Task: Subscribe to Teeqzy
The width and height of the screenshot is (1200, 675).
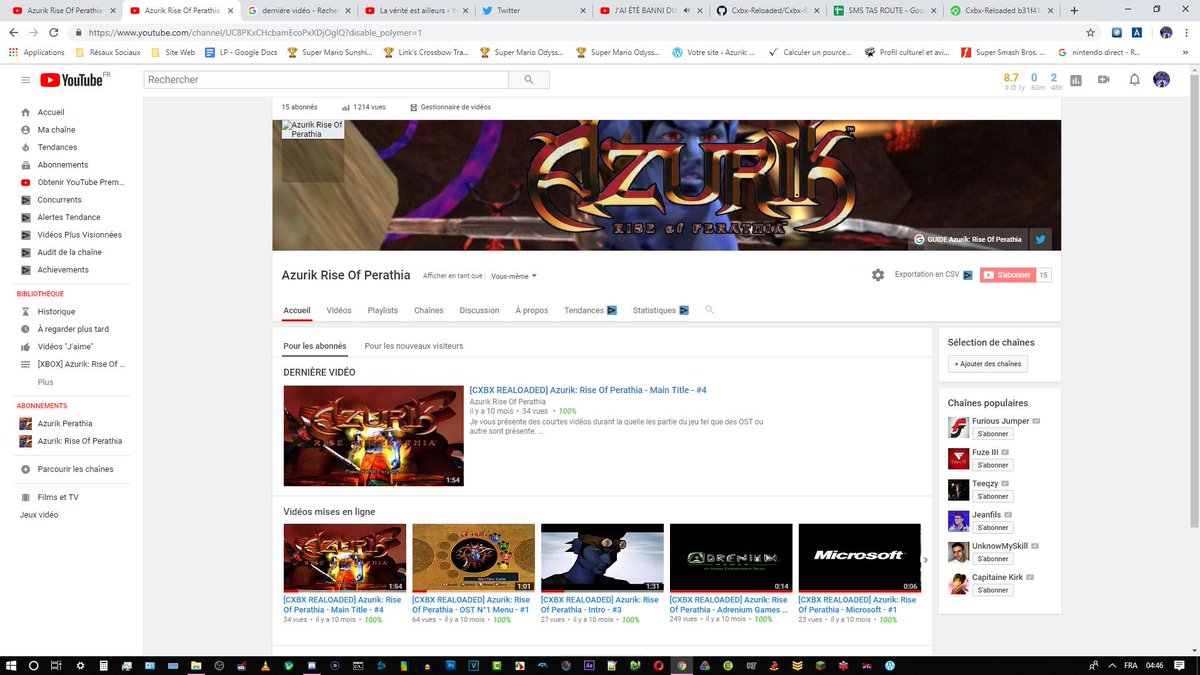Action: [x=992, y=496]
